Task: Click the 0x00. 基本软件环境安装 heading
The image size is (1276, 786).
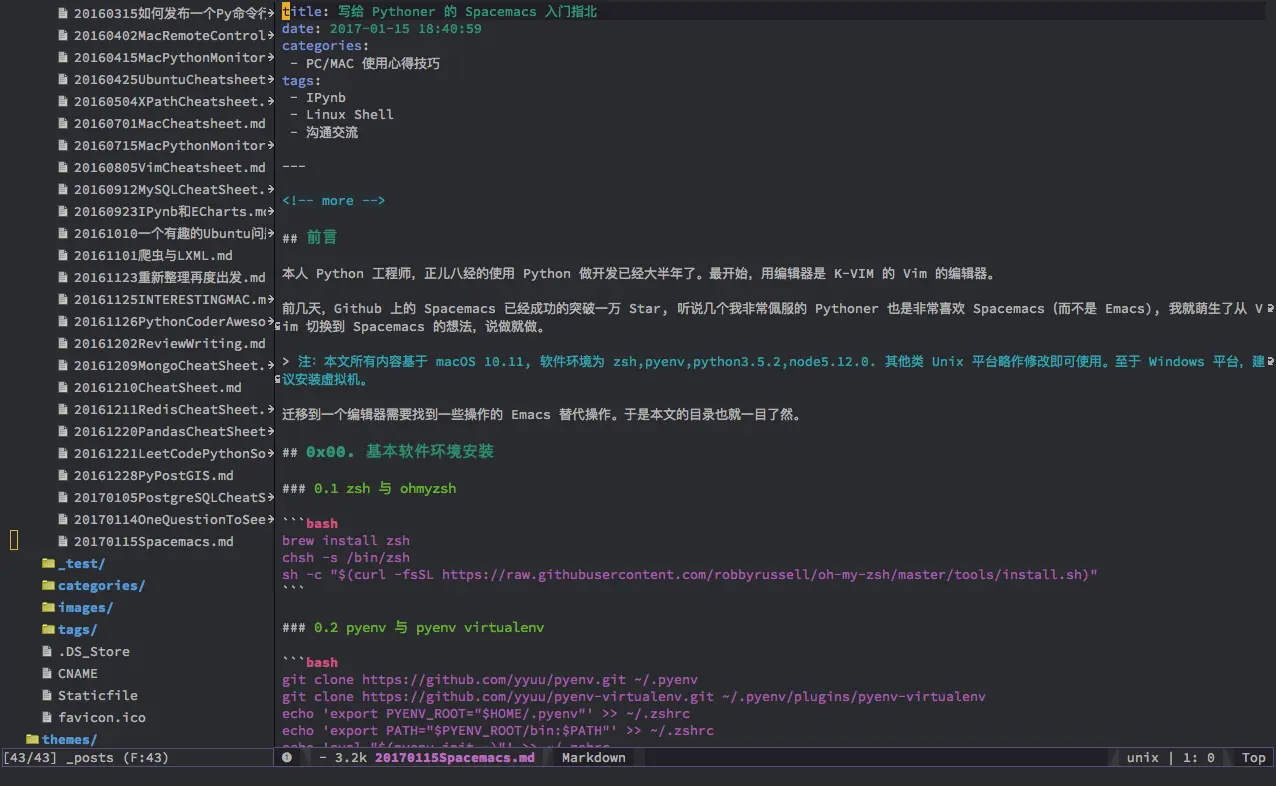Action: [400, 452]
